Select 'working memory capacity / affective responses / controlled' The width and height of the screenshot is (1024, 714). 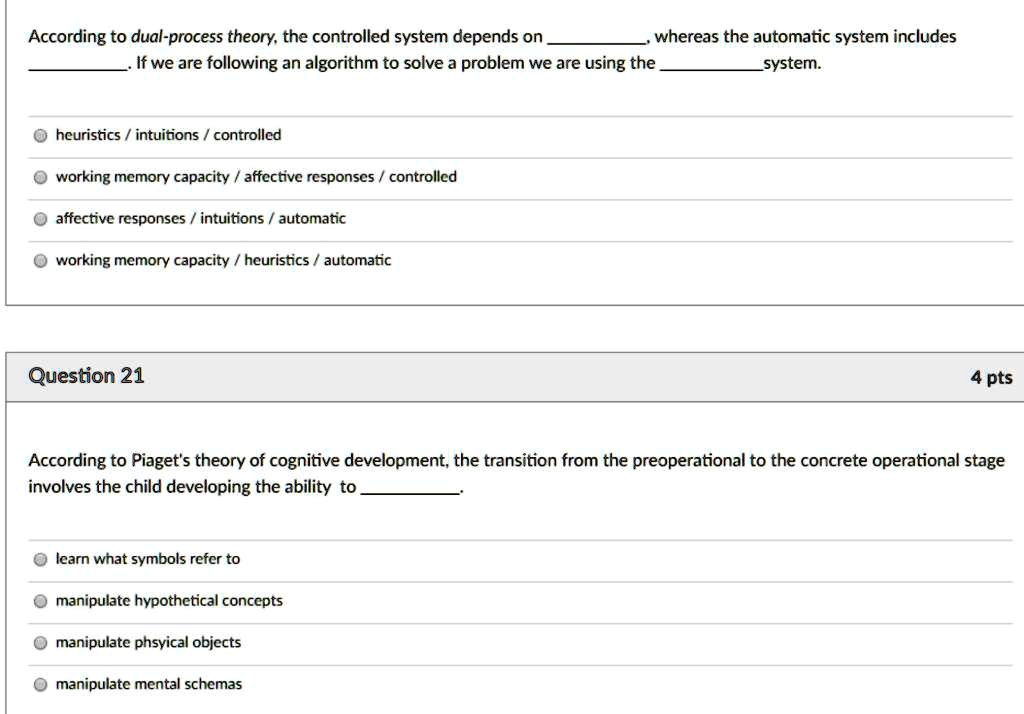click(x=40, y=176)
